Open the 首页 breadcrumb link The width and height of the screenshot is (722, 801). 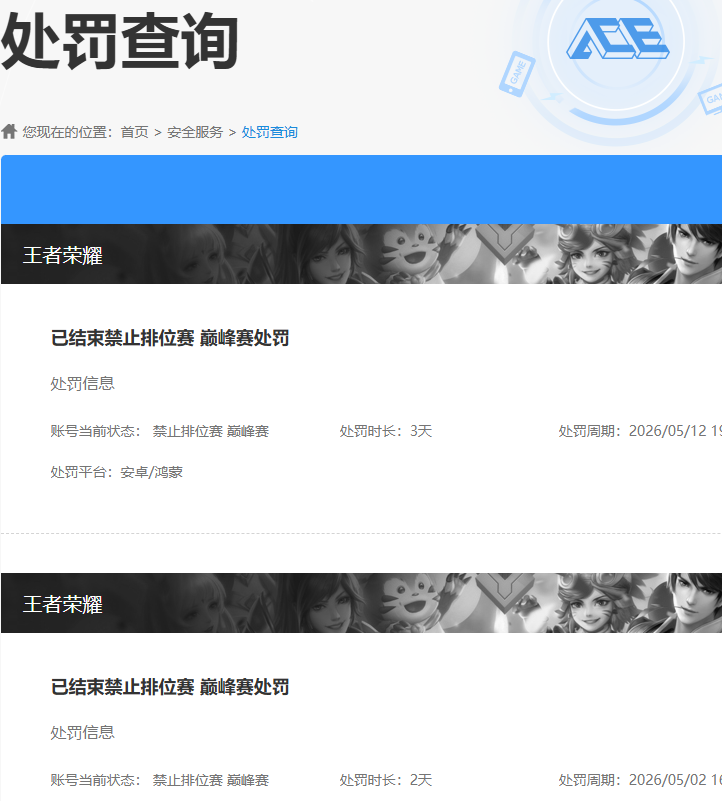coord(134,132)
